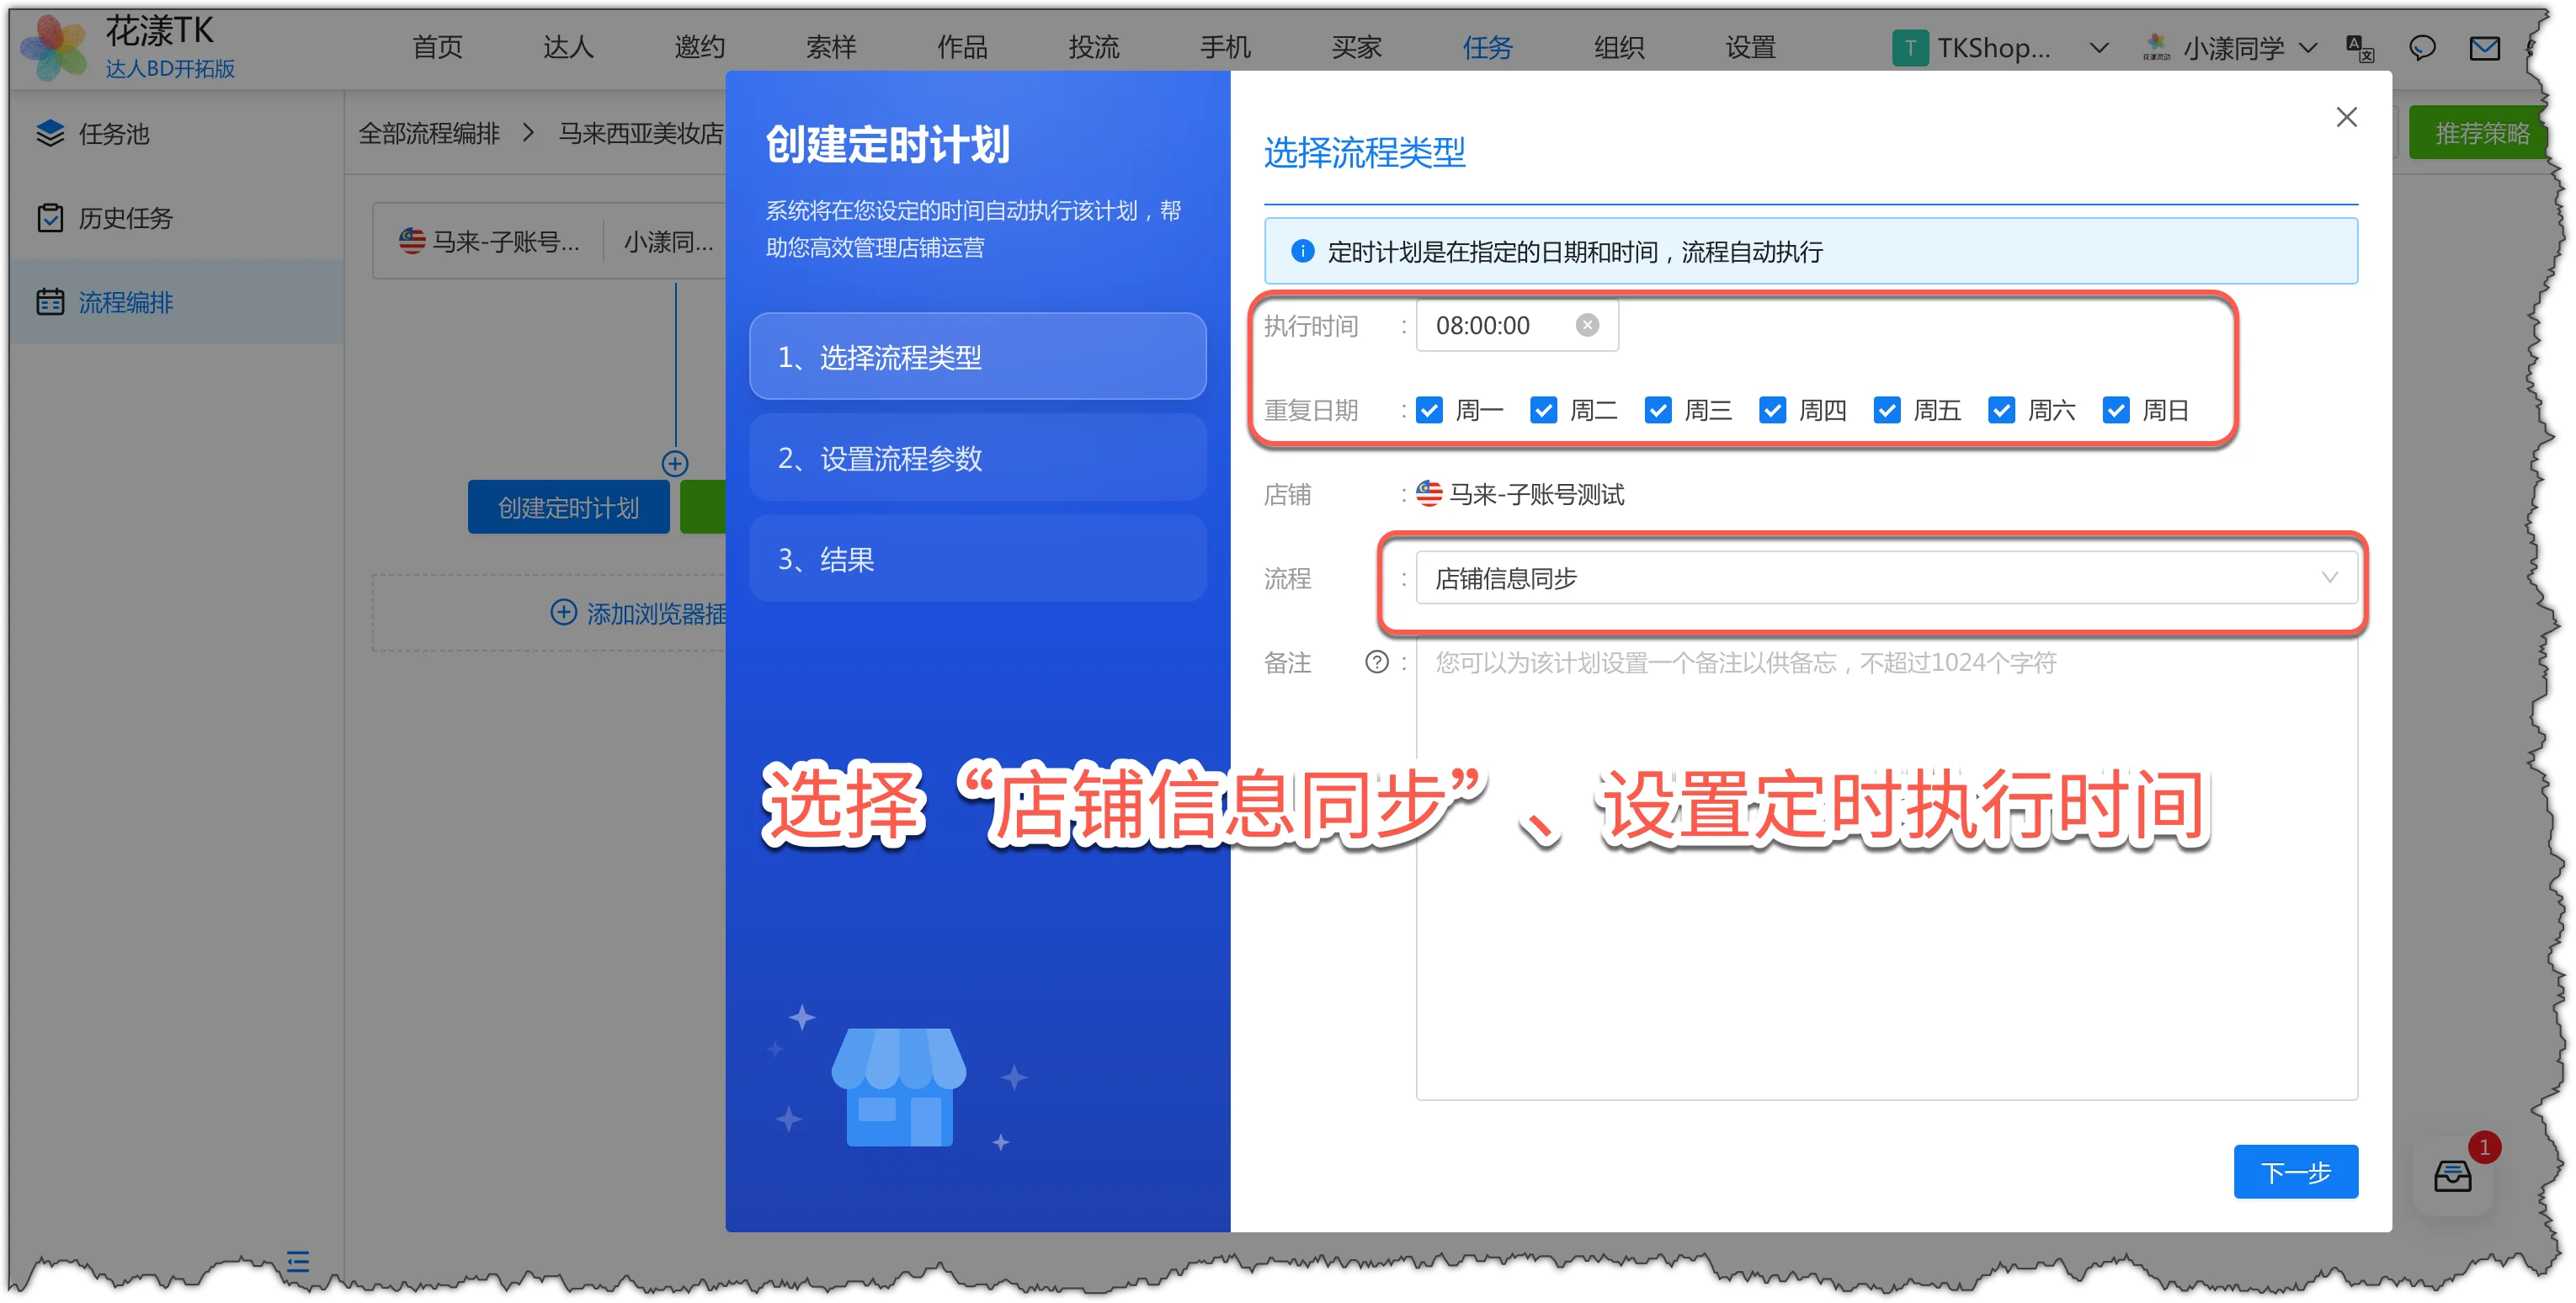Close the 创建定时计划 dialog
This screenshot has height=1303, width=2576.
(2346, 117)
